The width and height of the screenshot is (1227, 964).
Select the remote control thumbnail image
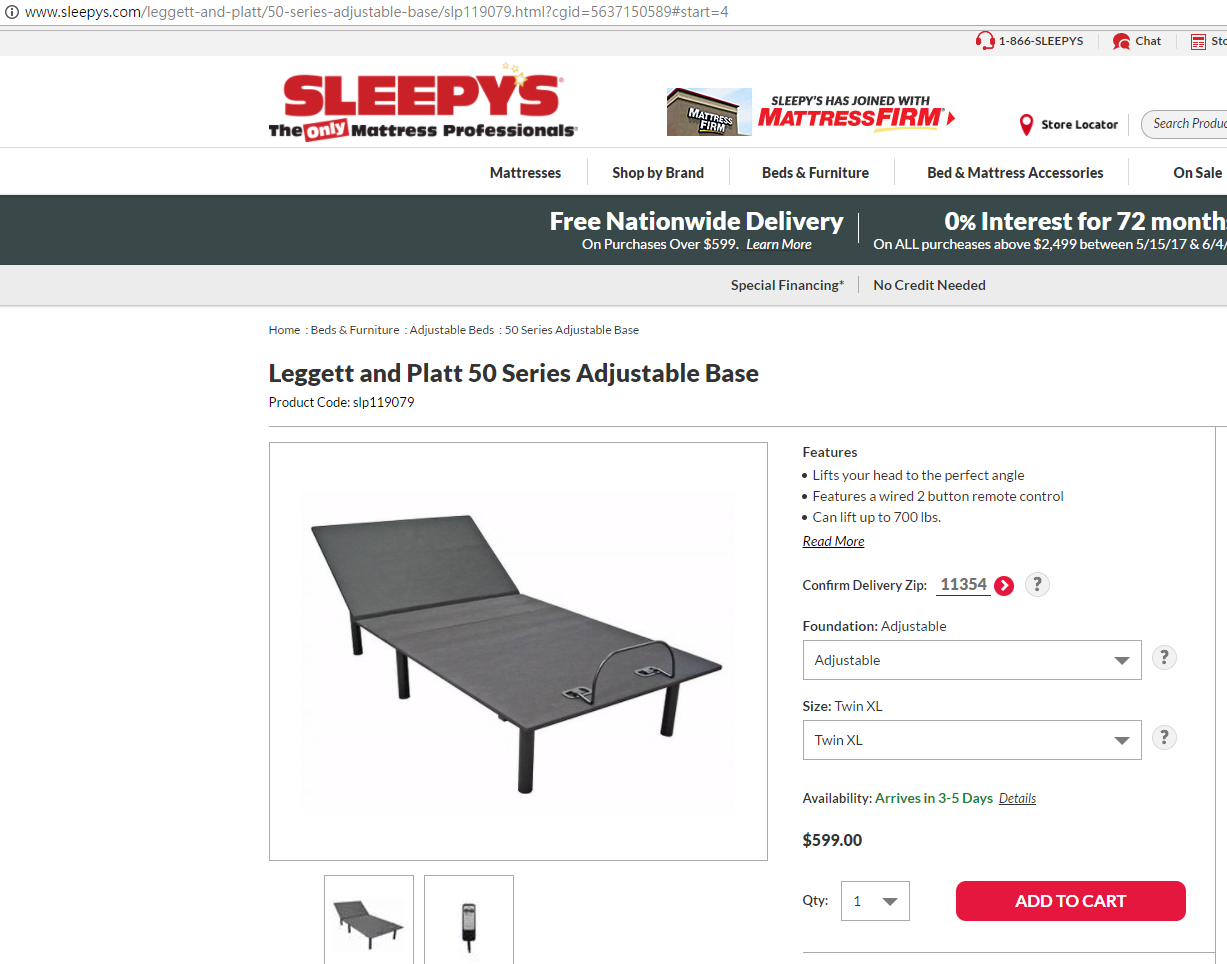pyautogui.click(x=469, y=919)
